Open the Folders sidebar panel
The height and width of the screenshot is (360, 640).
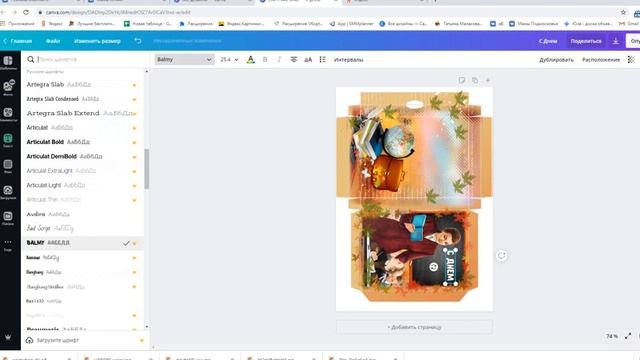[x=8, y=218]
